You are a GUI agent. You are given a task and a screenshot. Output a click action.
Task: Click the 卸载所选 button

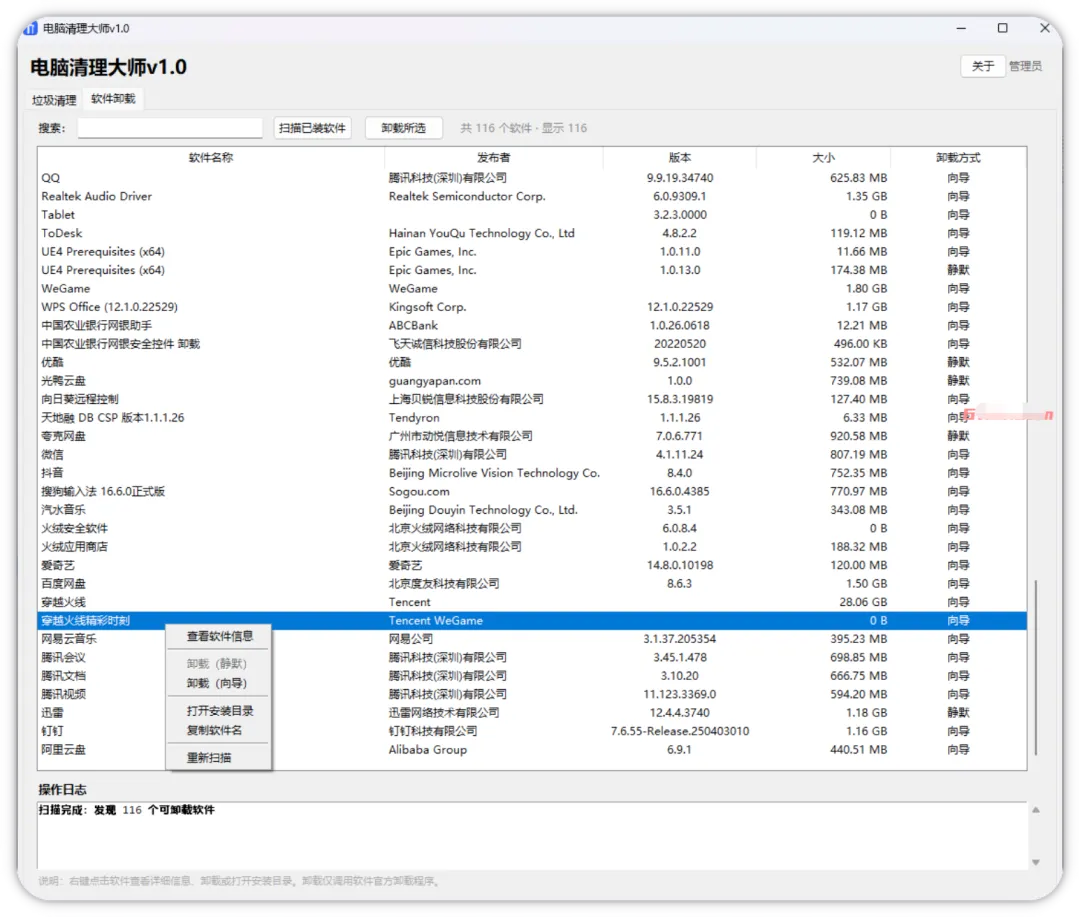point(404,128)
